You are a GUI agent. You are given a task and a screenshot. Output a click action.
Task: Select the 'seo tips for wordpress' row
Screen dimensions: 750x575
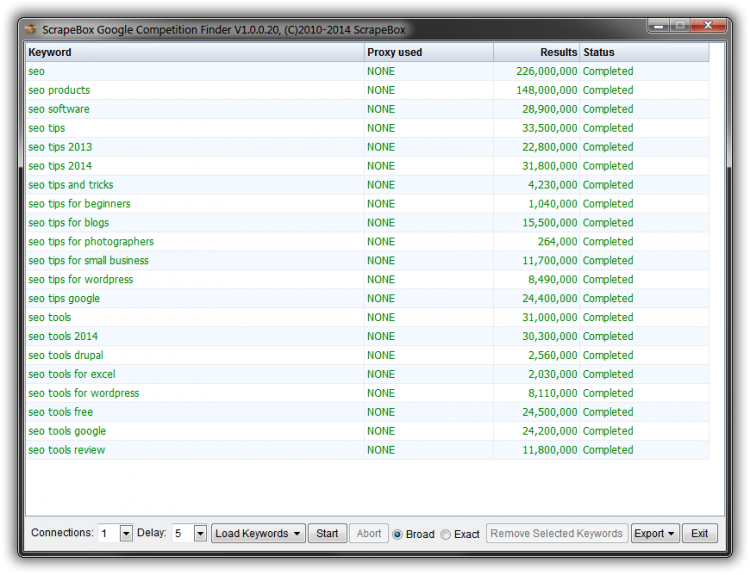point(367,279)
